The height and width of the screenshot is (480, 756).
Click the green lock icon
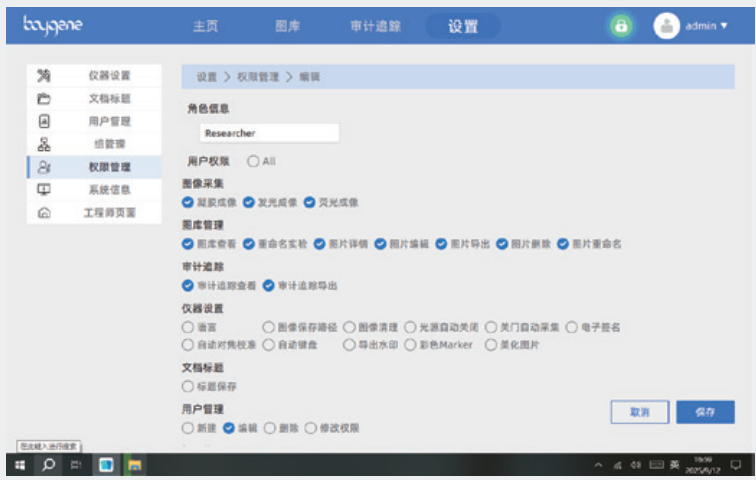pyautogui.click(x=621, y=26)
